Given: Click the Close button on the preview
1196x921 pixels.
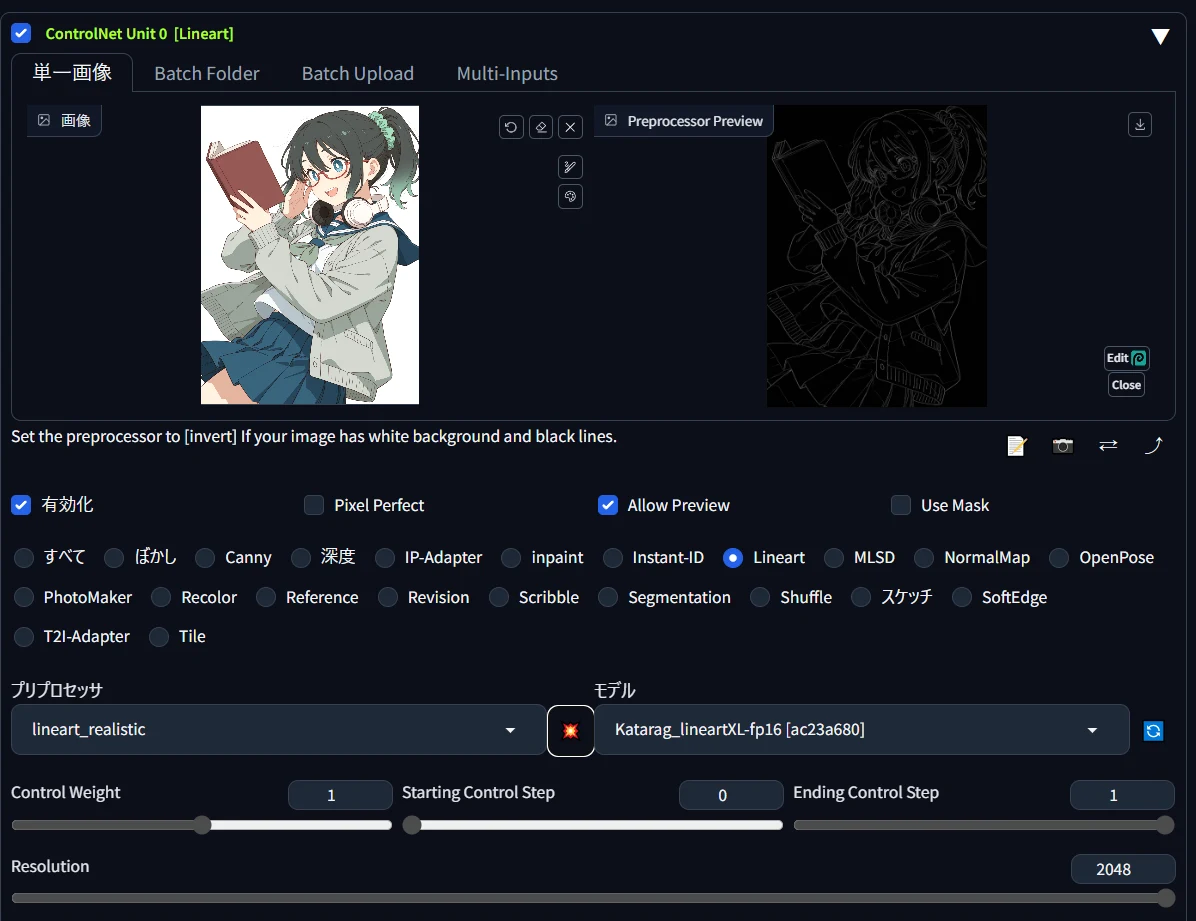Looking at the screenshot, I should click(x=1127, y=385).
